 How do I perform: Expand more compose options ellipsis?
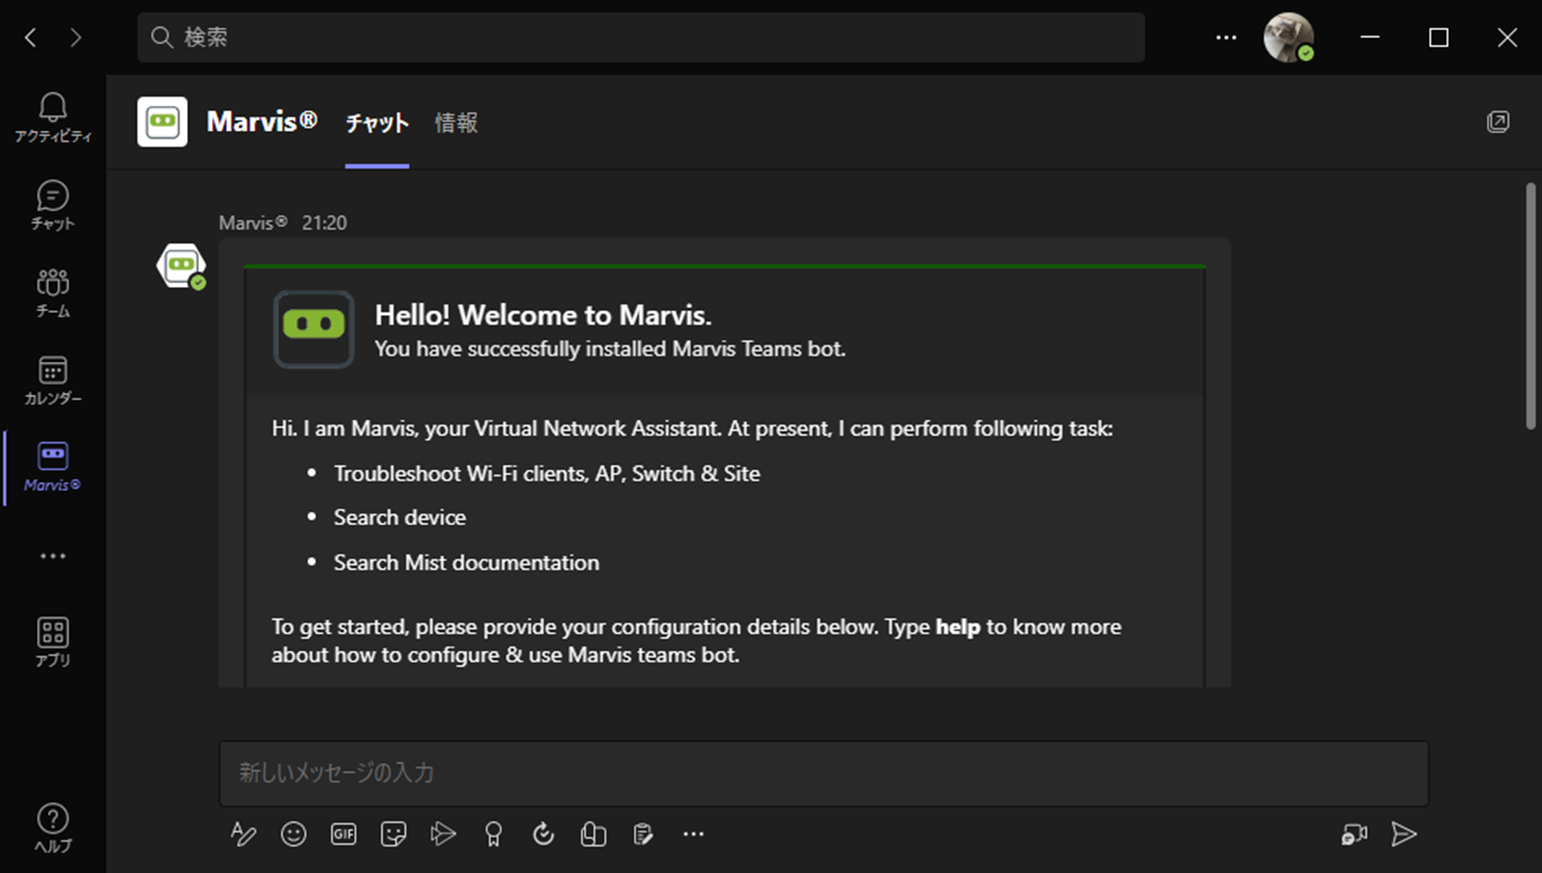pos(693,834)
